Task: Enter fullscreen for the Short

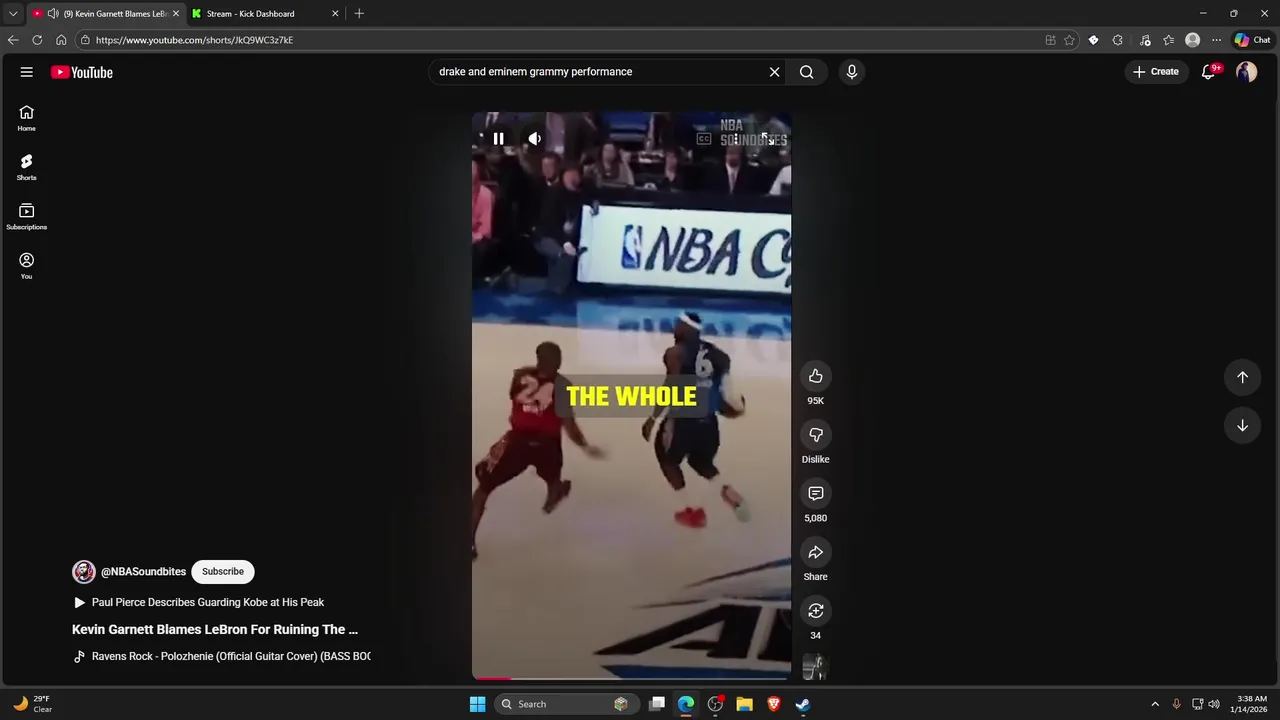Action: tap(767, 139)
